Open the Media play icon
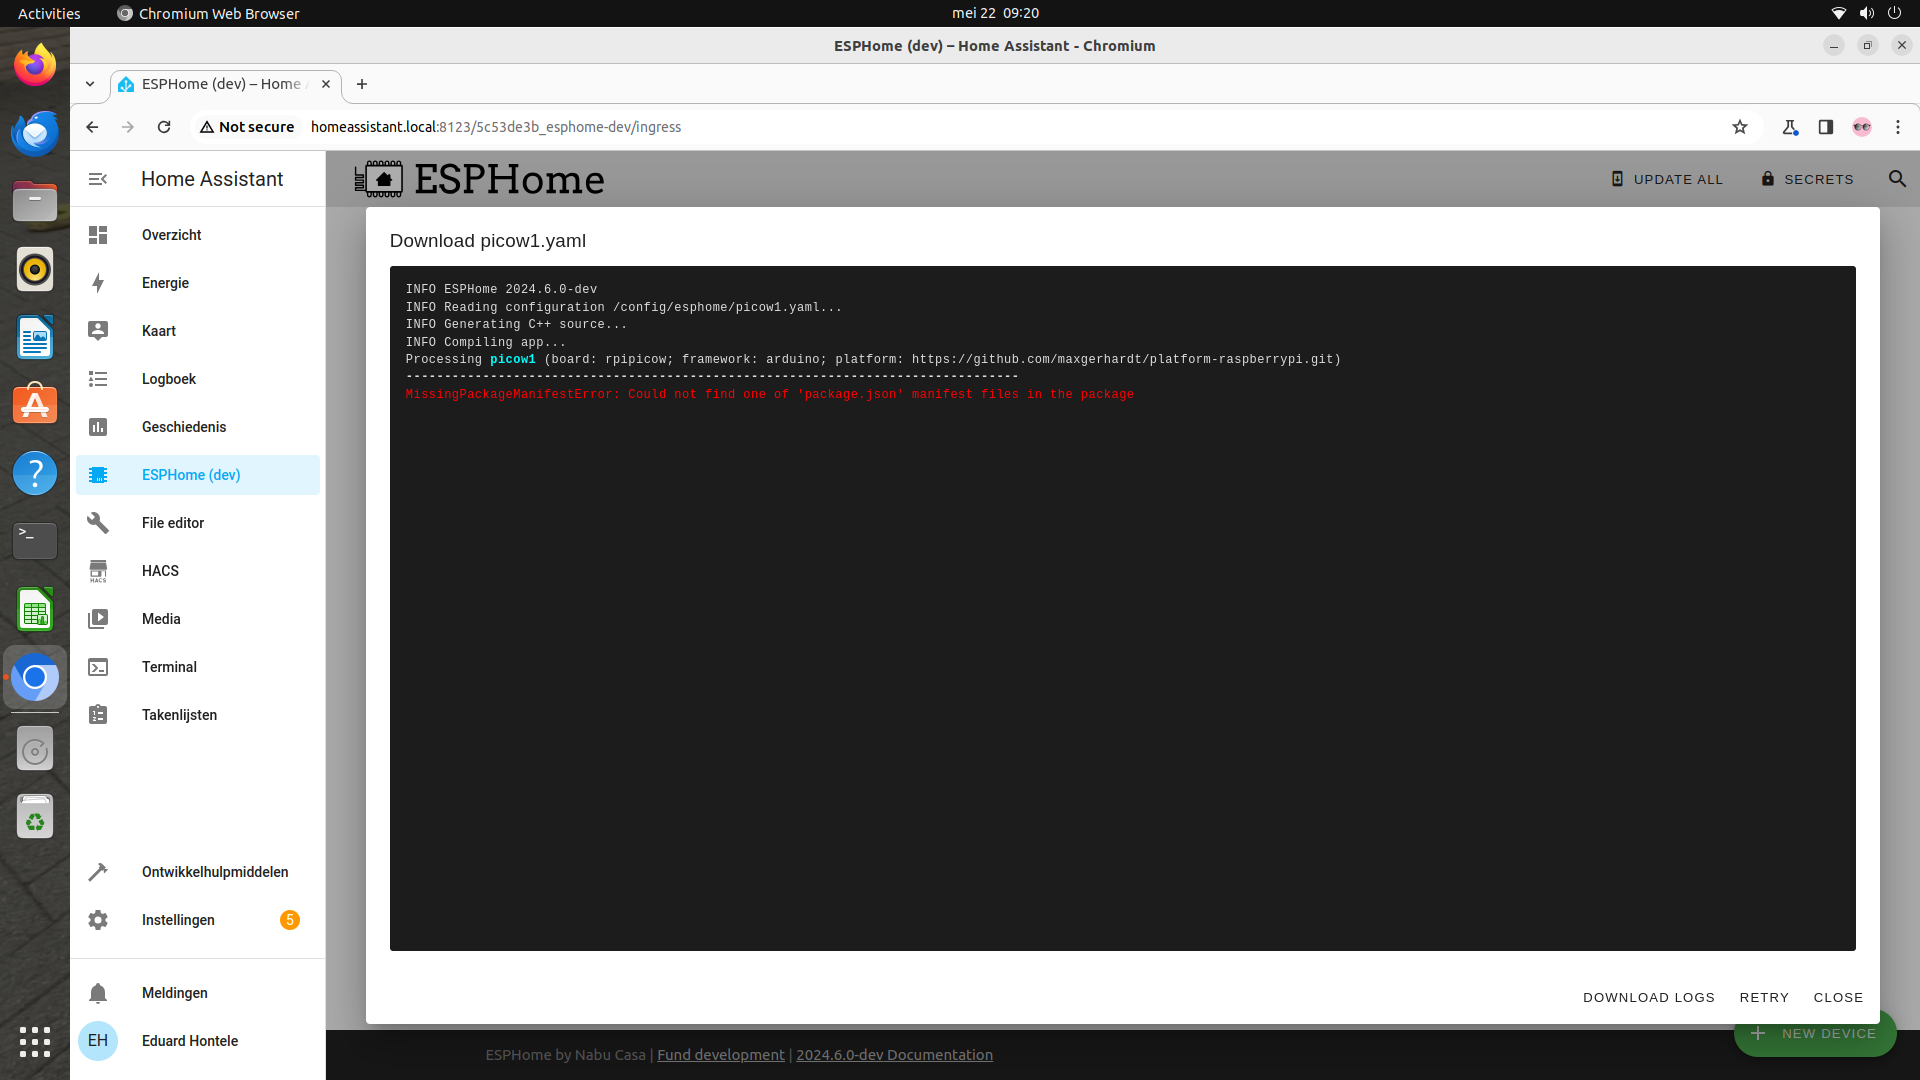This screenshot has height=1080, width=1920. (x=98, y=619)
